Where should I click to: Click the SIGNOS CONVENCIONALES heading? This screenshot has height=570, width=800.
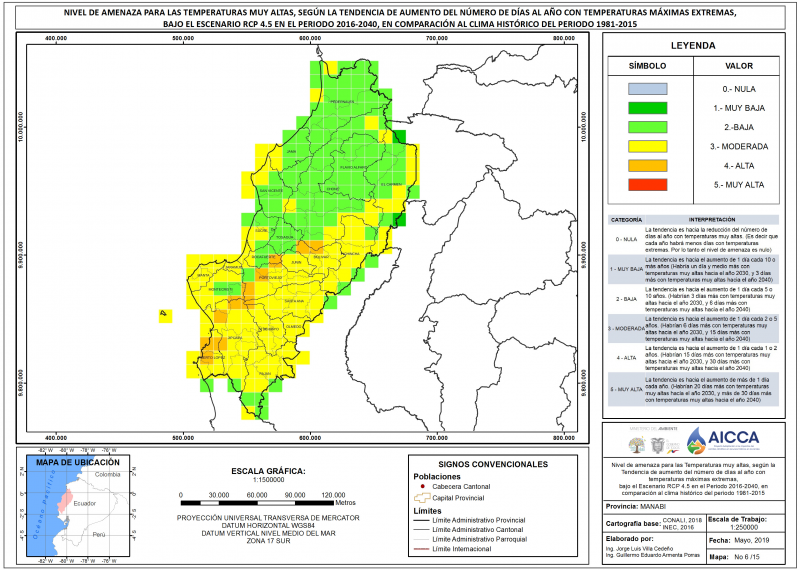point(493,464)
